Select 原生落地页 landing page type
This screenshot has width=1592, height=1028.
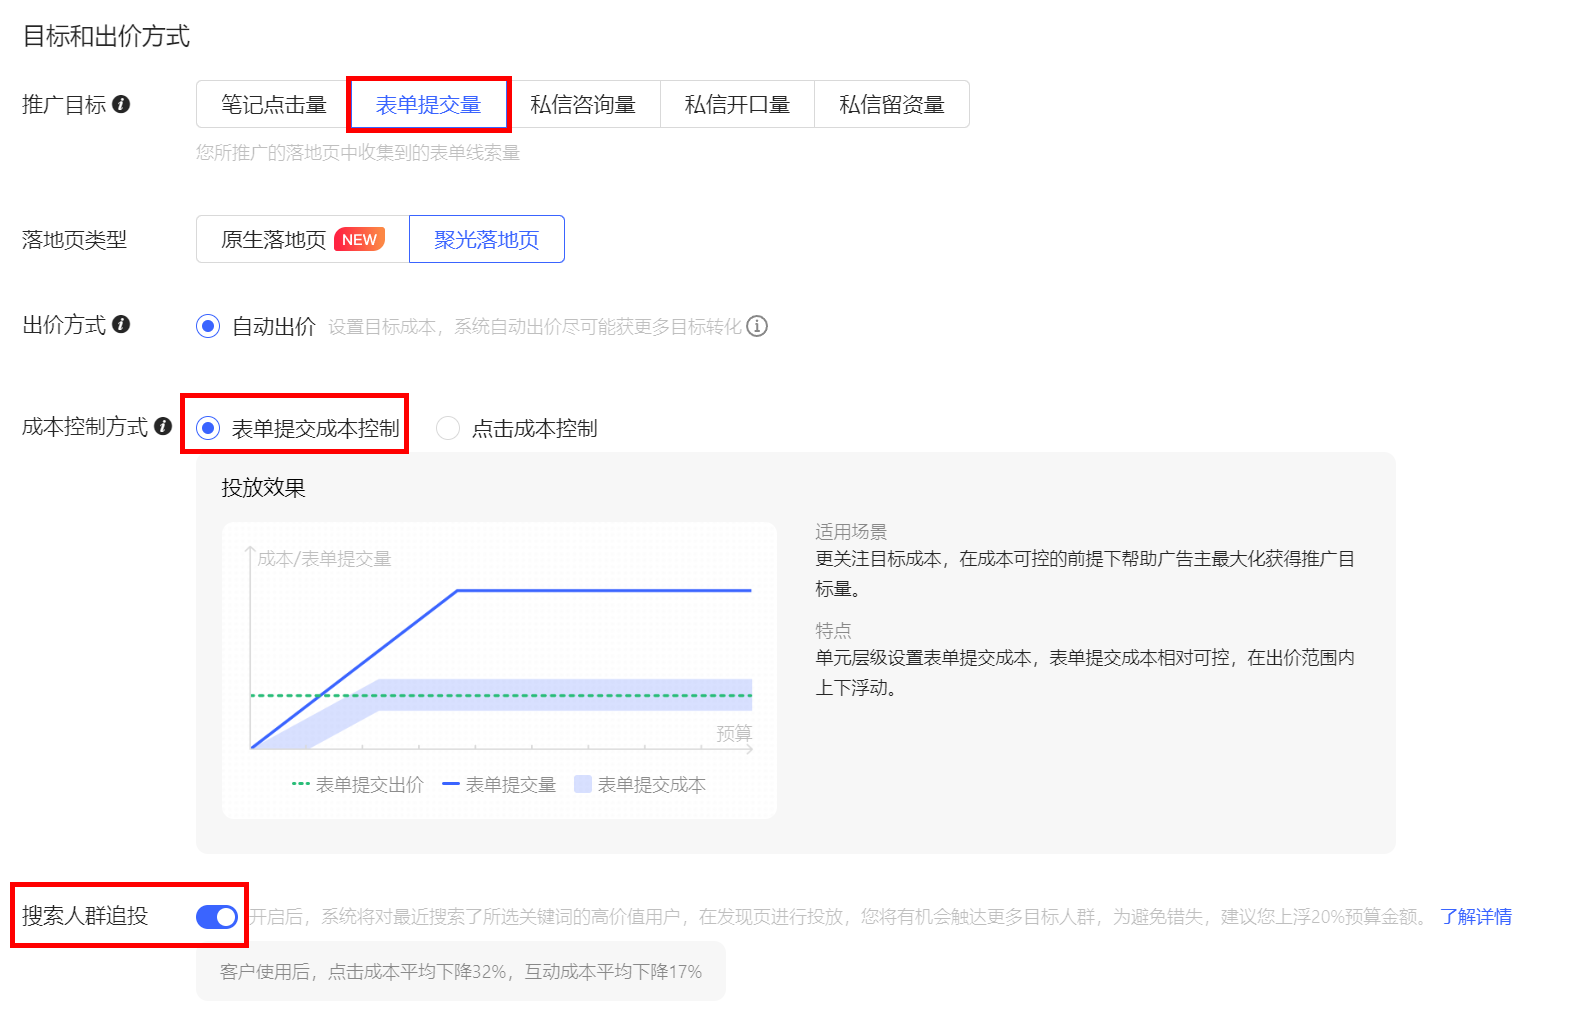pyautogui.click(x=302, y=239)
